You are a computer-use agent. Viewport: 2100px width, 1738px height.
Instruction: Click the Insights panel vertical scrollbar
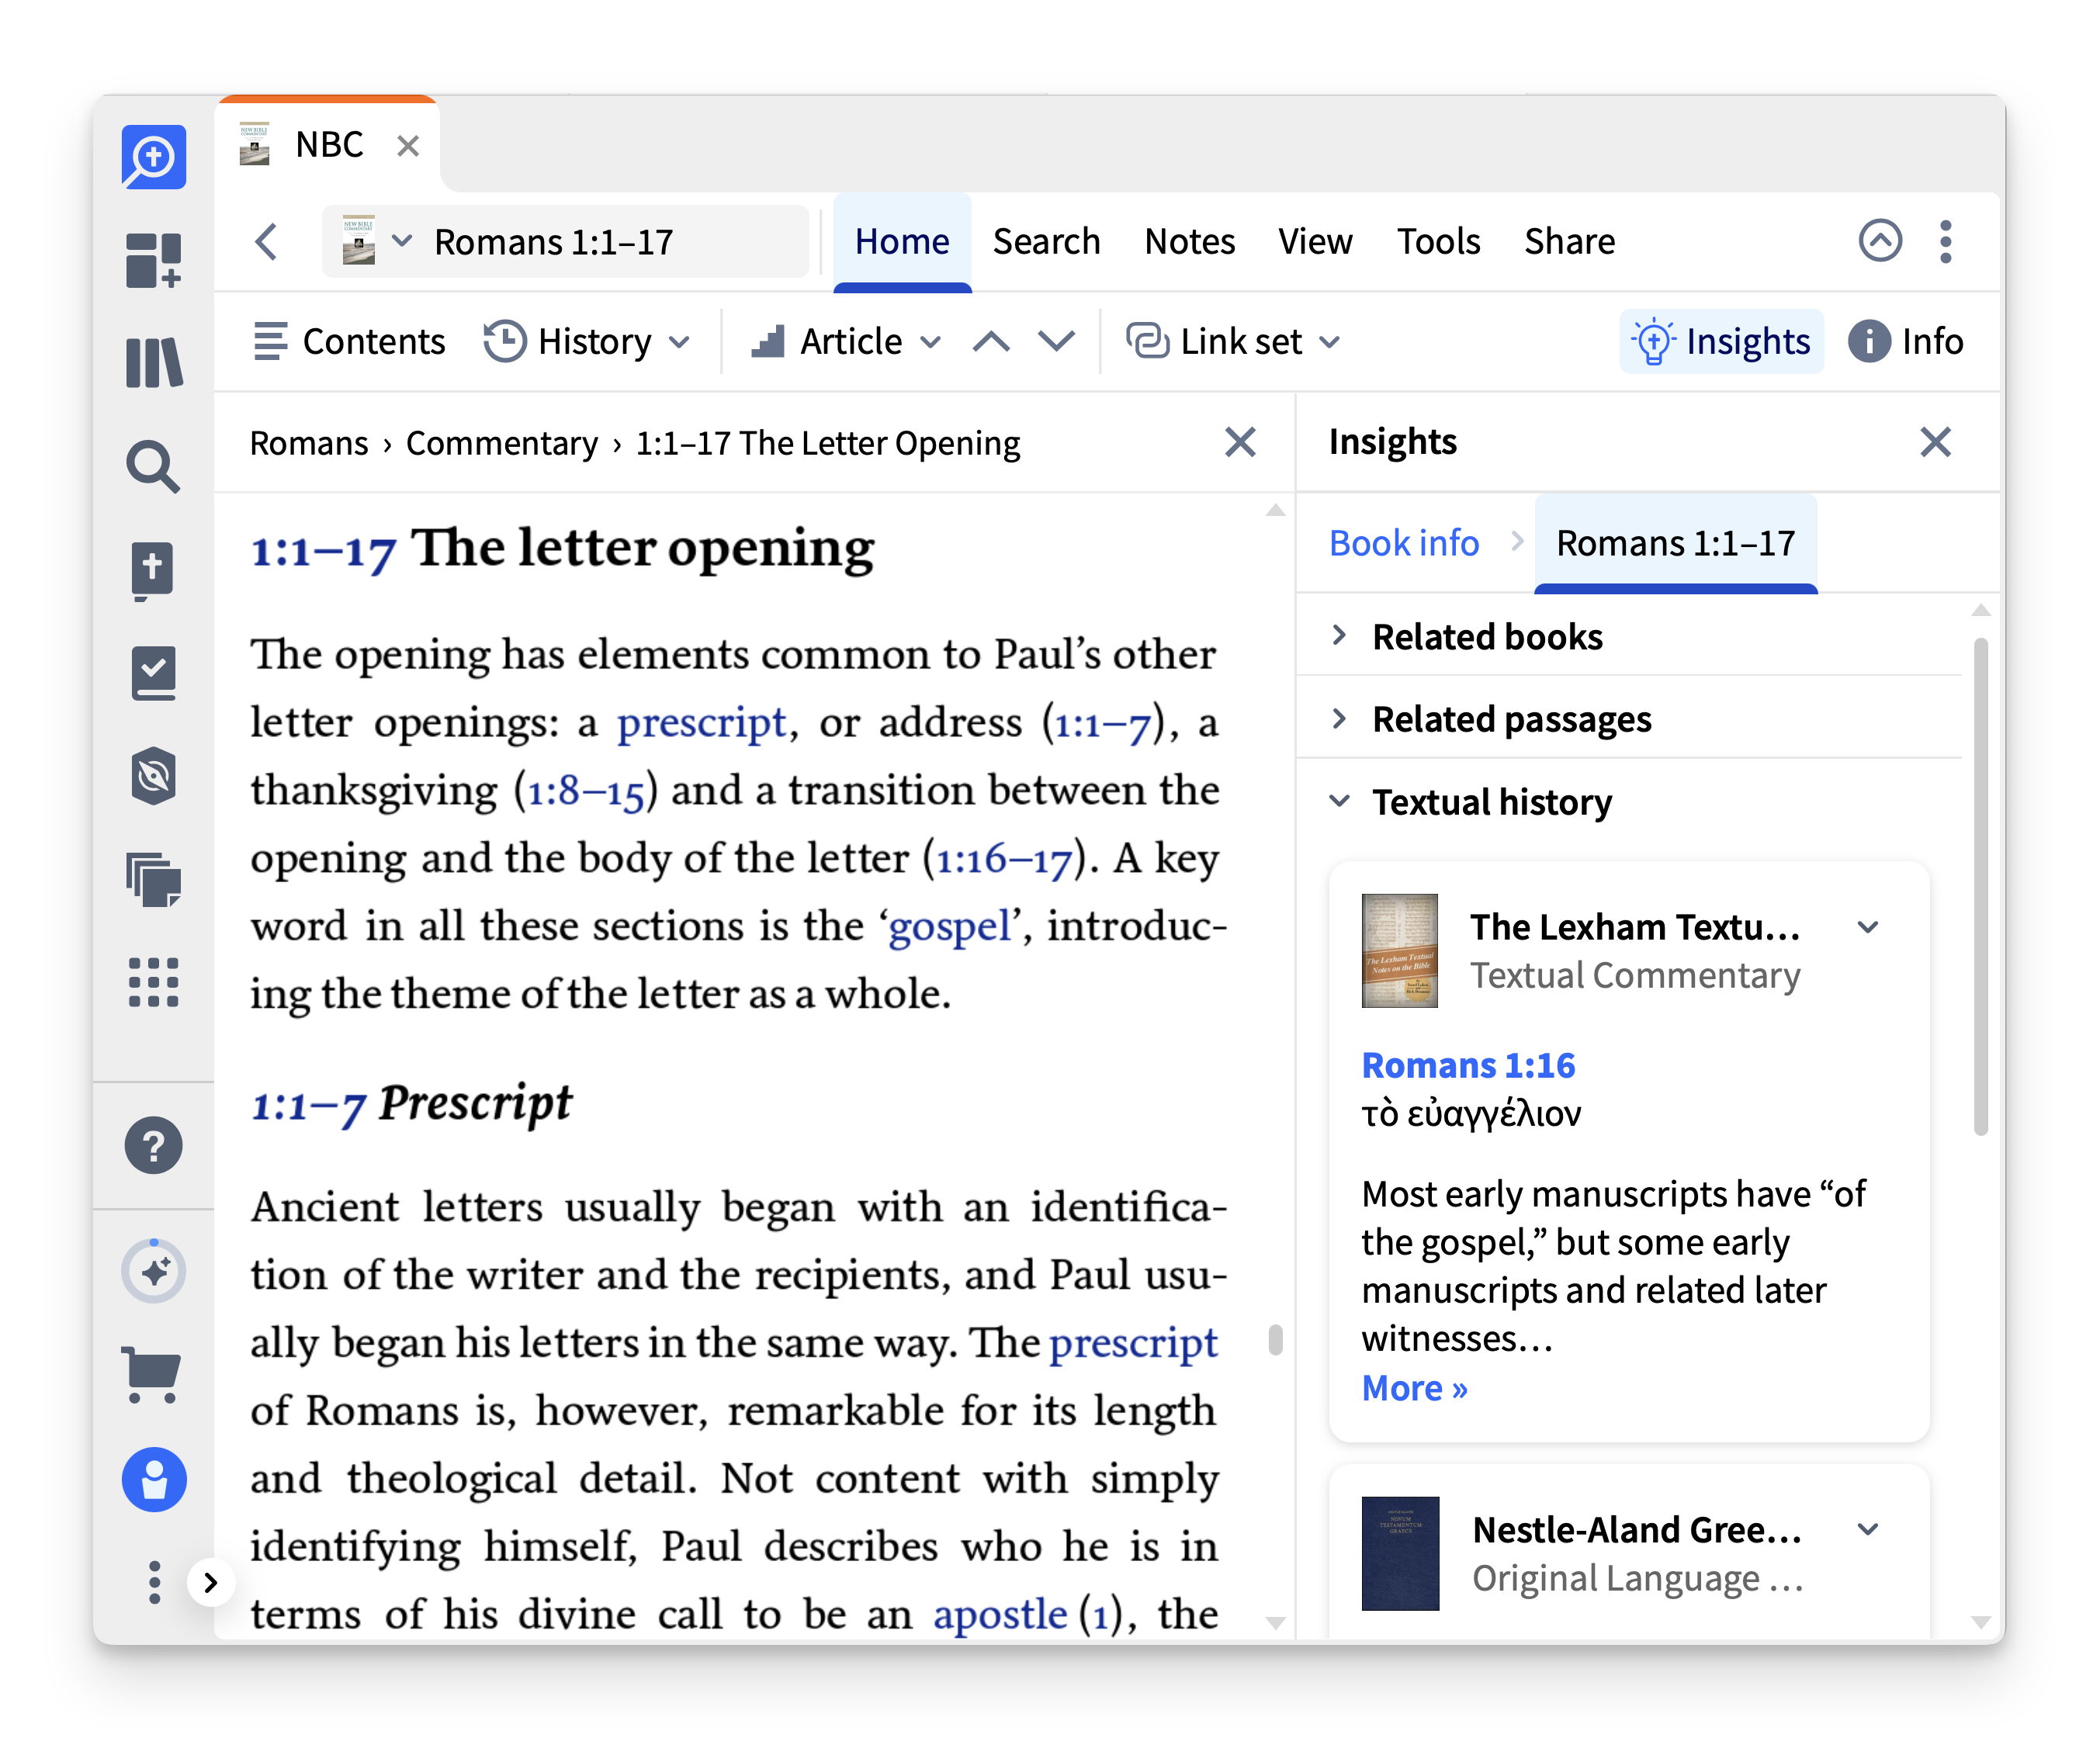(1980, 886)
